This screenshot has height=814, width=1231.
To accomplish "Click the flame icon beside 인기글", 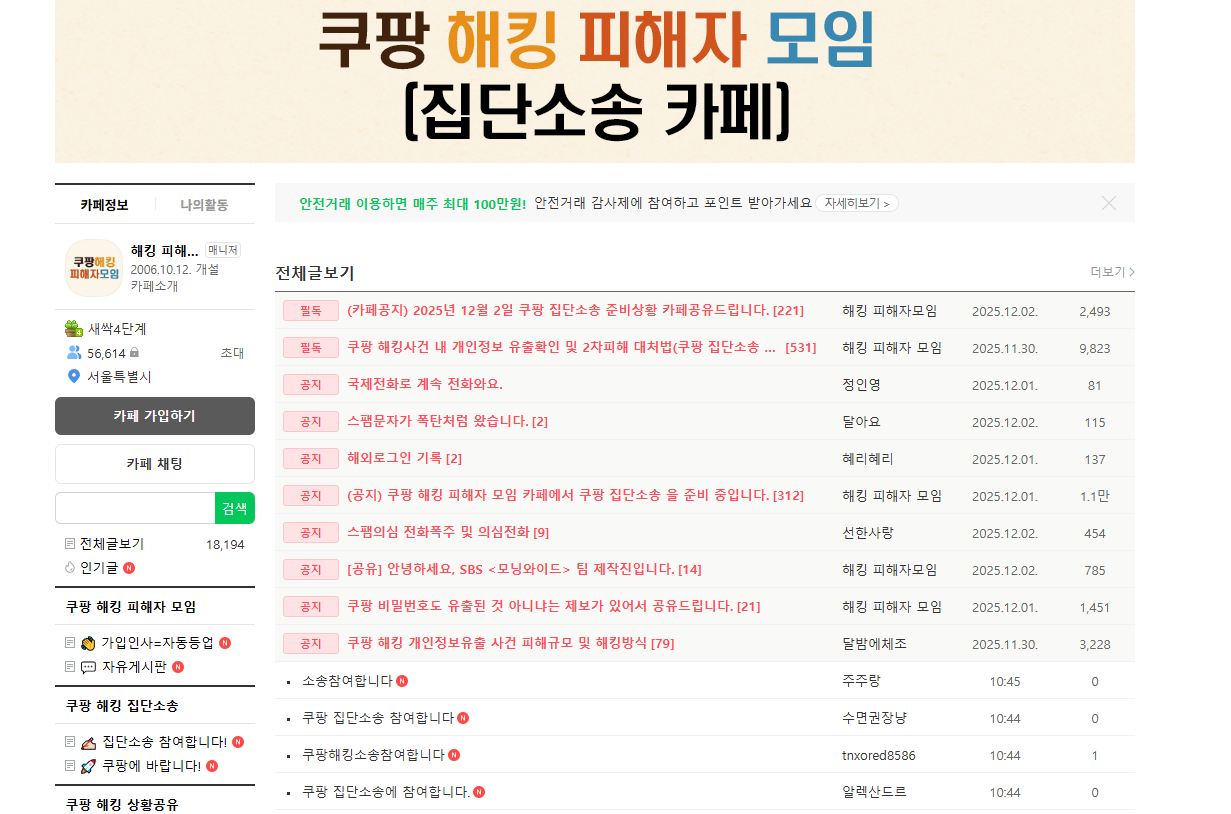I will tap(70, 568).
